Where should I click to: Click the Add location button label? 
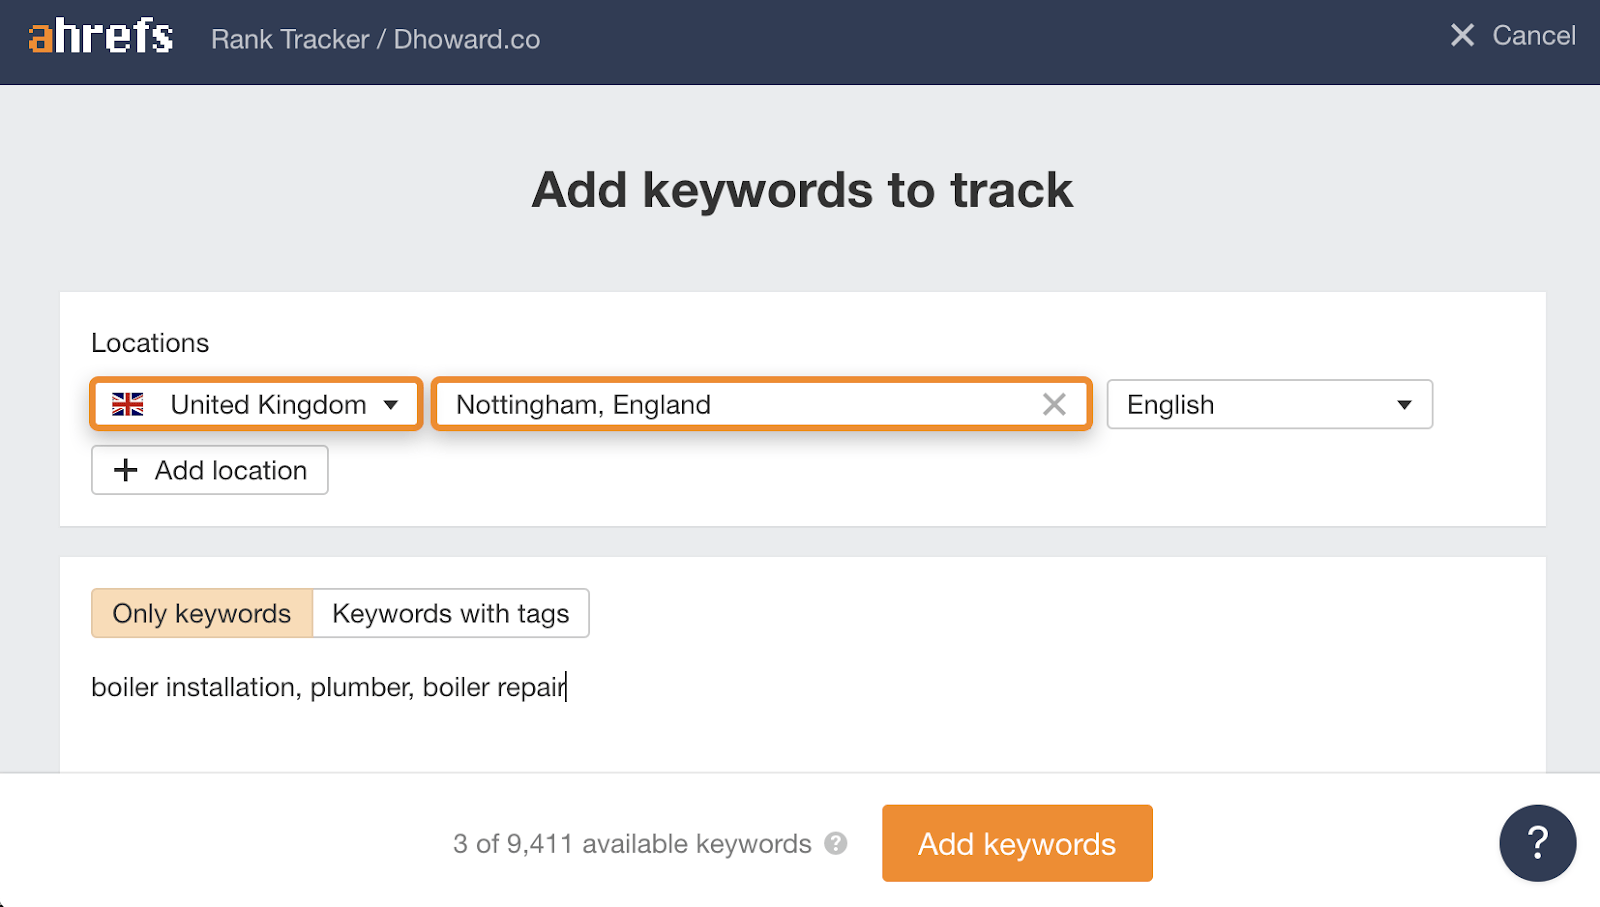coord(231,470)
